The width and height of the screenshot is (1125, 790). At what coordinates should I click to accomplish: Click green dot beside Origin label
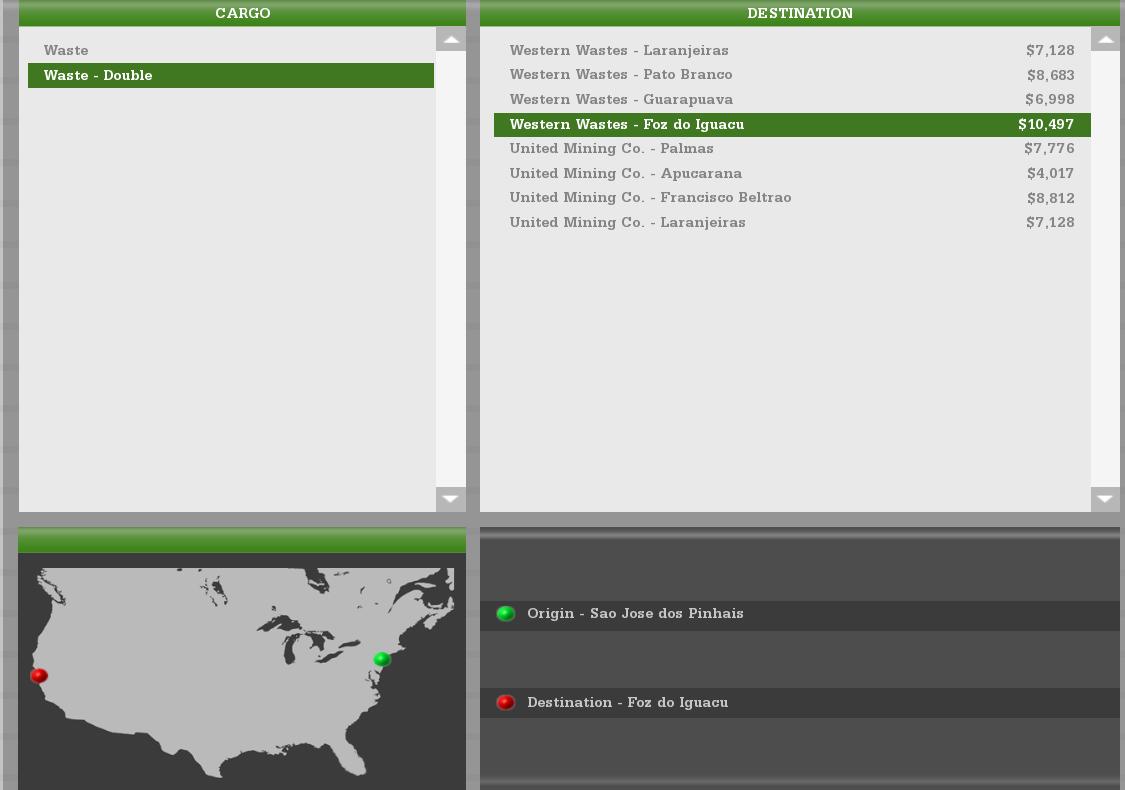pos(506,614)
